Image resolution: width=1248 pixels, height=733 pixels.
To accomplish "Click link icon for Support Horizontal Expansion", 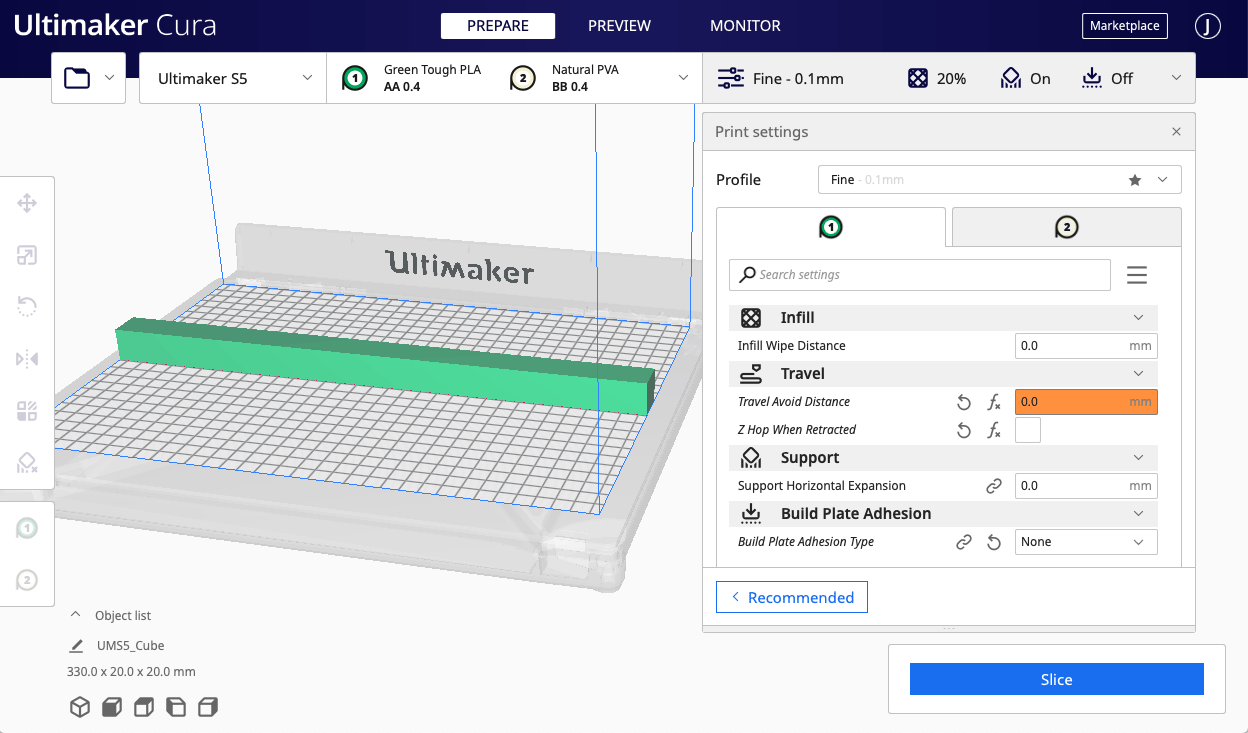I will point(994,486).
